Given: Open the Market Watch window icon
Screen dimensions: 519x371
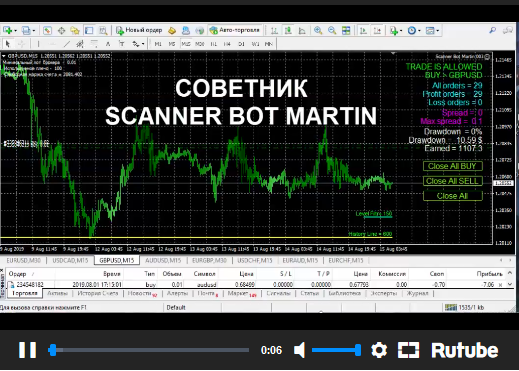Looking at the screenshot, I should (47, 31).
